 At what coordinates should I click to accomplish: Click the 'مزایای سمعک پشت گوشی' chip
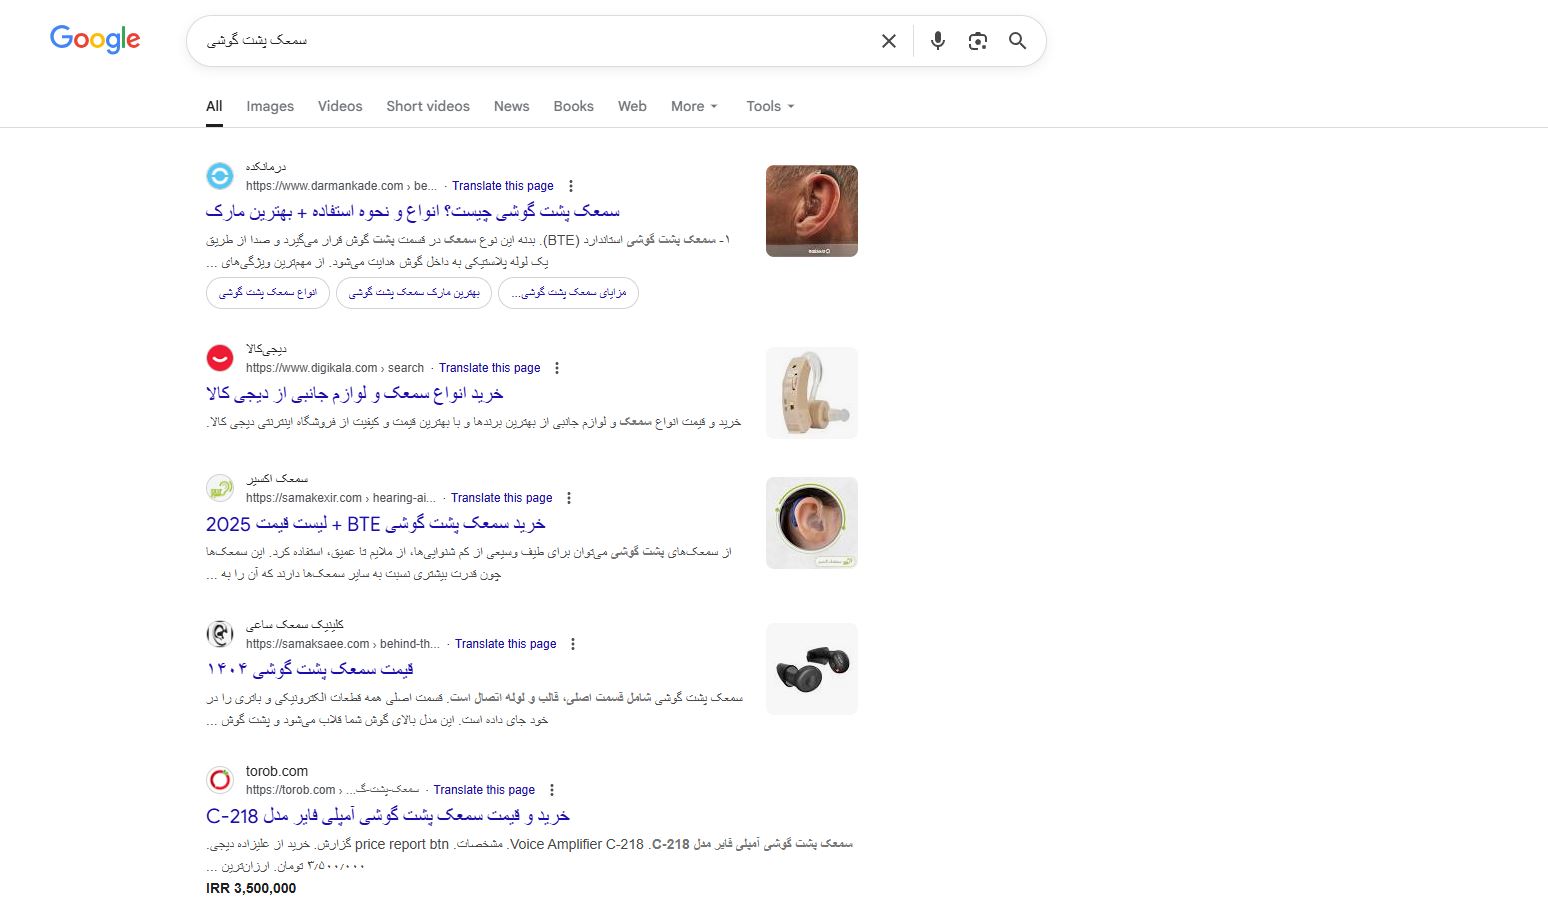(x=568, y=293)
